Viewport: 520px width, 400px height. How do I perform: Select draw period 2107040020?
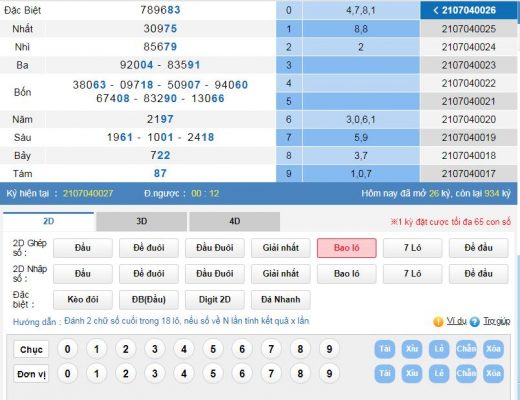click(x=468, y=119)
